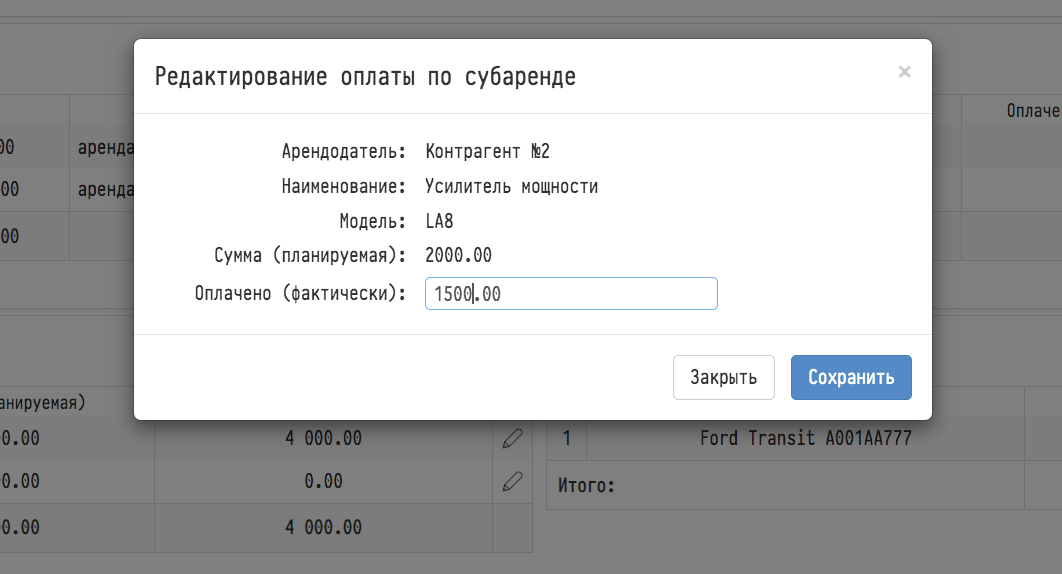Viewport: 1062px width, 574px height.
Task: Click the Оплачено (фактически) label
Action: (300, 293)
